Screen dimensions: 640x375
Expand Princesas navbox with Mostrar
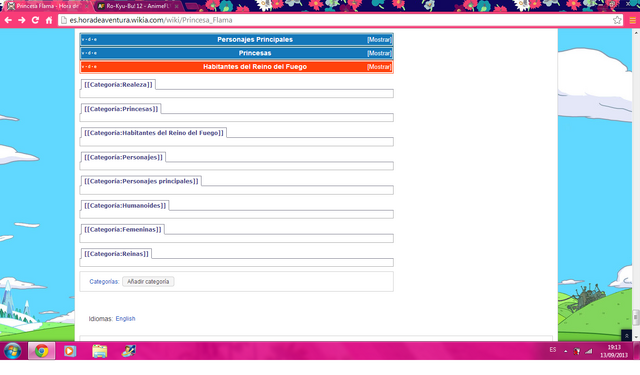point(379,53)
